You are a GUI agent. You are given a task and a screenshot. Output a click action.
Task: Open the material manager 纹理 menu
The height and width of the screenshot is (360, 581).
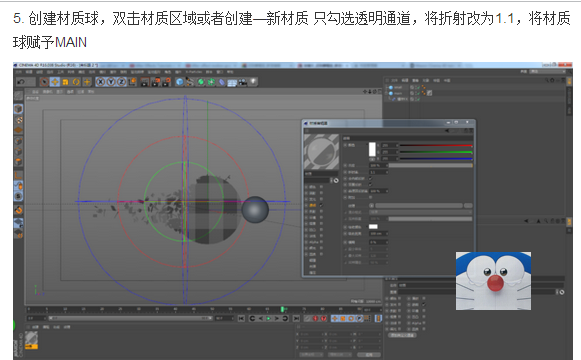67,327
